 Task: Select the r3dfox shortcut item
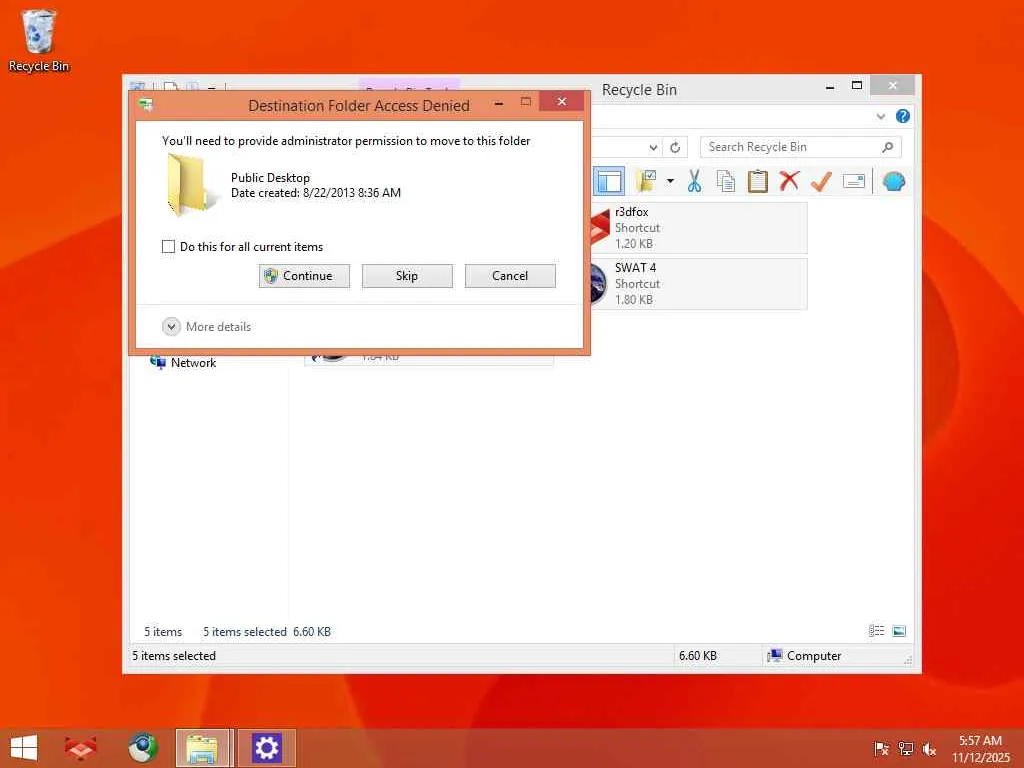click(x=699, y=228)
